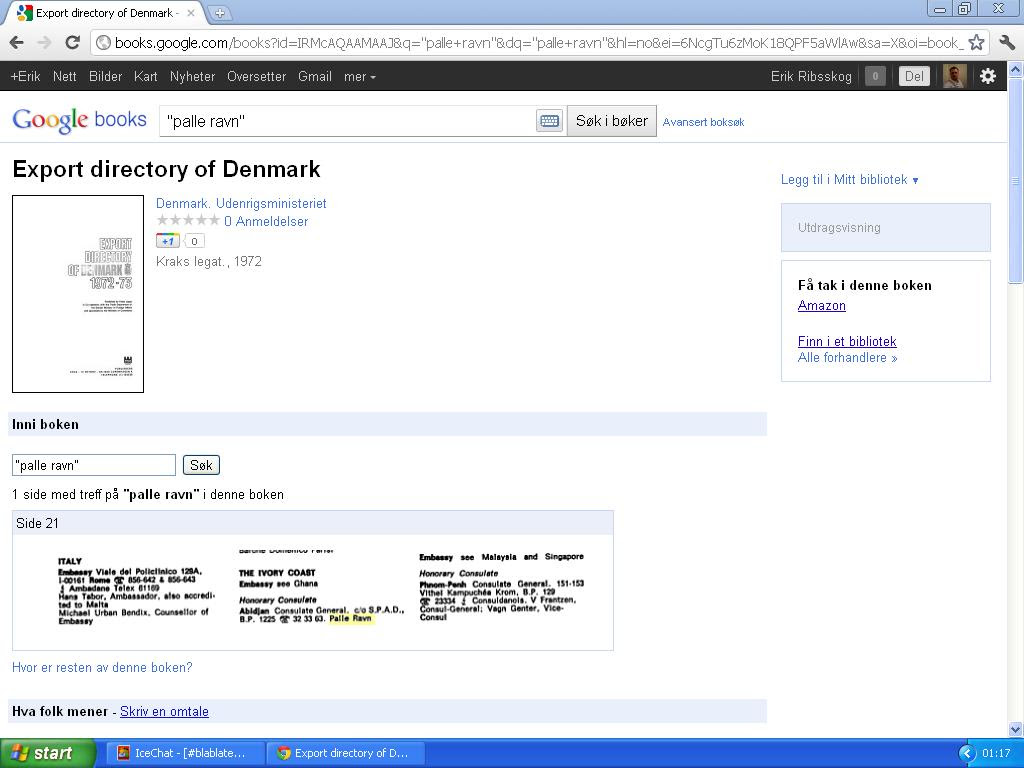The width and height of the screenshot is (1024, 768).
Task: Click the 'Side 21' result heading
Action: (x=37, y=523)
